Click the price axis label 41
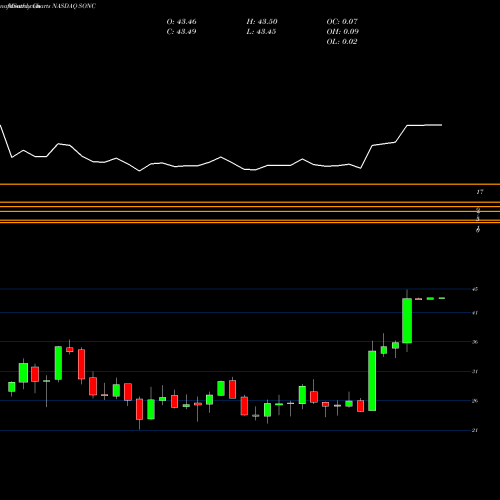 (x=475, y=313)
